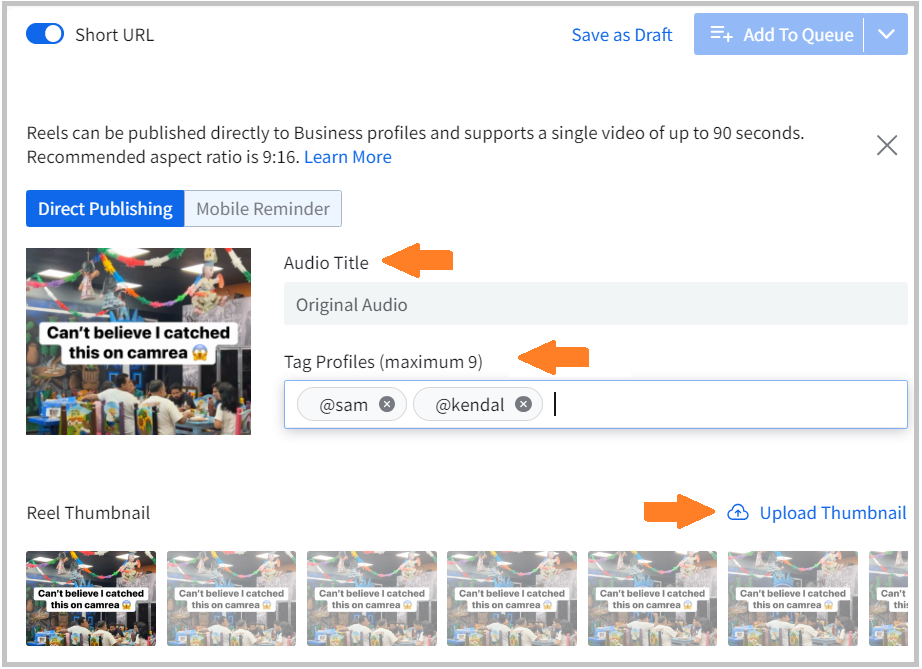Switch to Mobile Reminder tab
This screenshot has height=669, width=922.
click(x=263, y=209)
